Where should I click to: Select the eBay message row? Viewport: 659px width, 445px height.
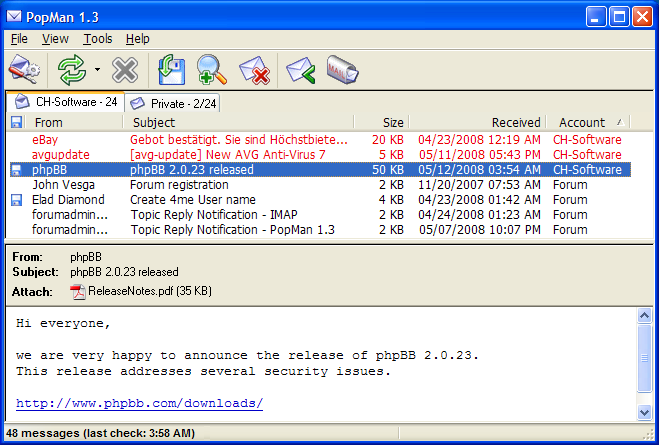320,140
